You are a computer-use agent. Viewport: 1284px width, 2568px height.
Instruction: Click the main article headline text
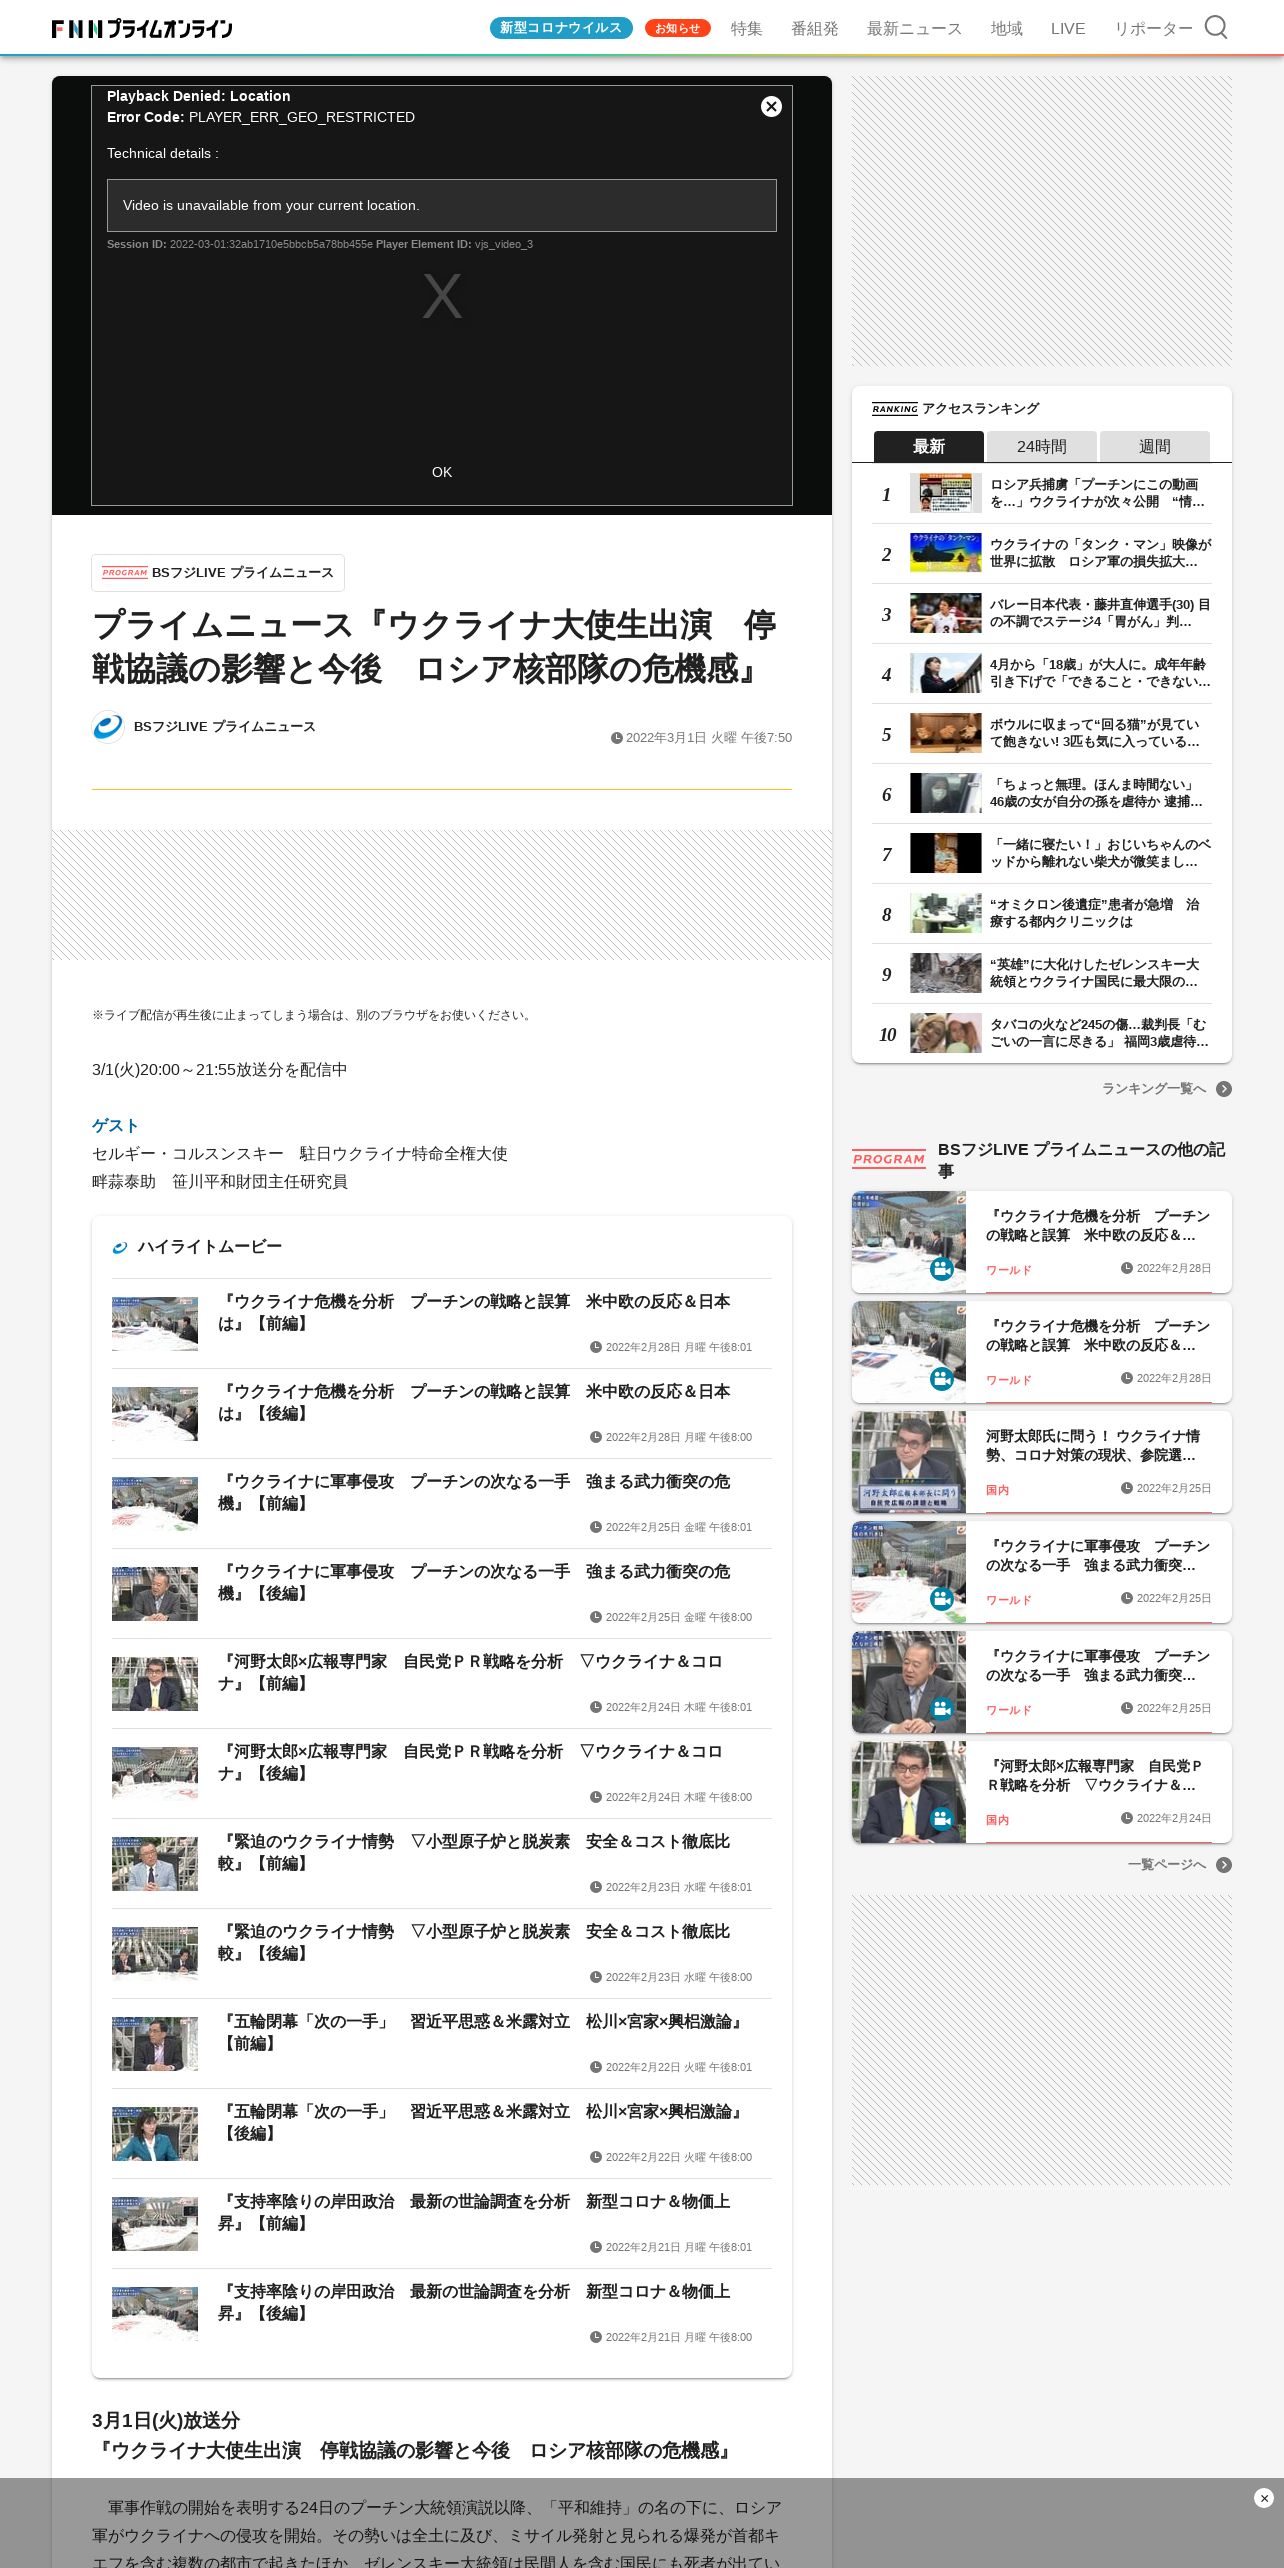tap(435, 646)
